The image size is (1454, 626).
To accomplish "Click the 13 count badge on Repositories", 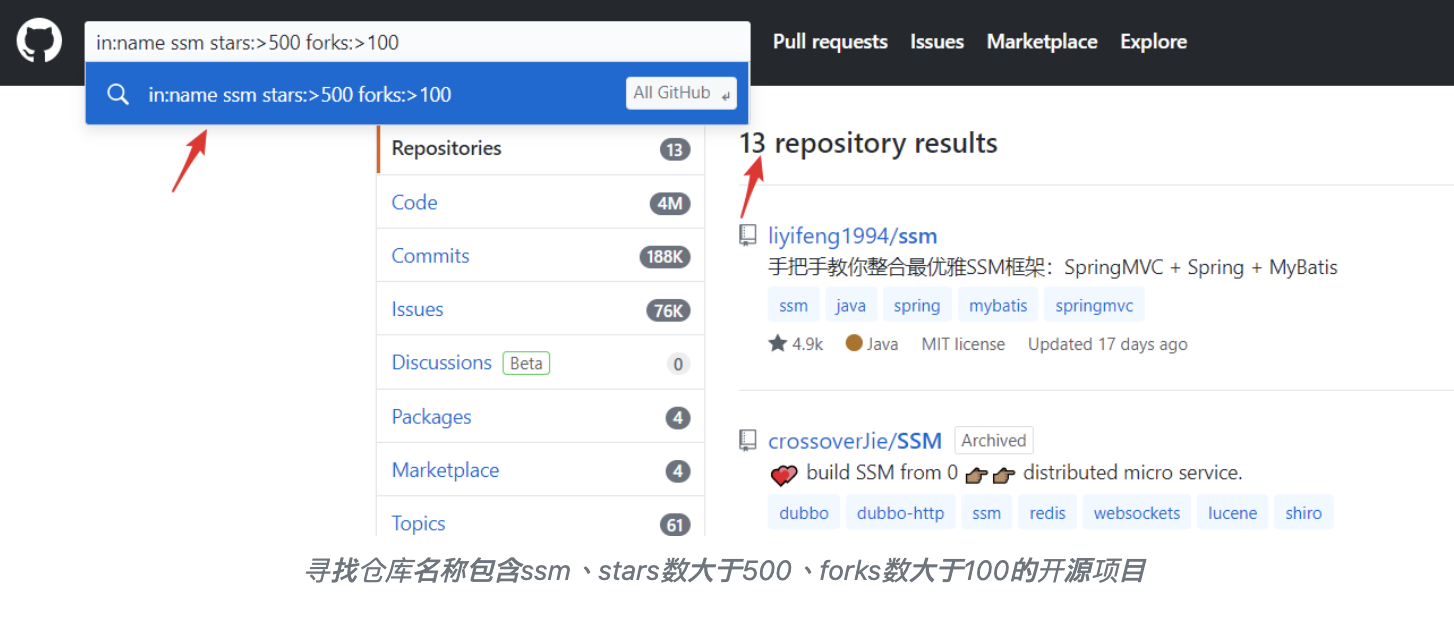I will (675, 149).
